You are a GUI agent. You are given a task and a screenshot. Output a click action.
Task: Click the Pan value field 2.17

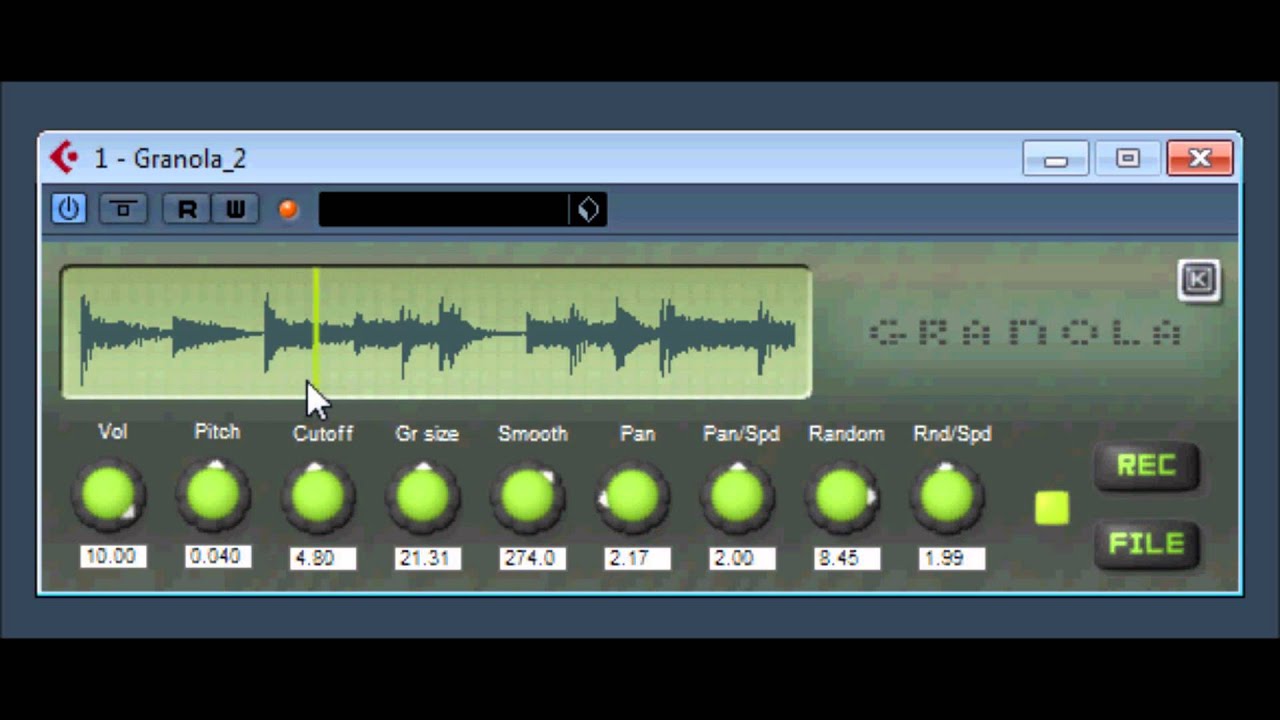coord(637,558)
